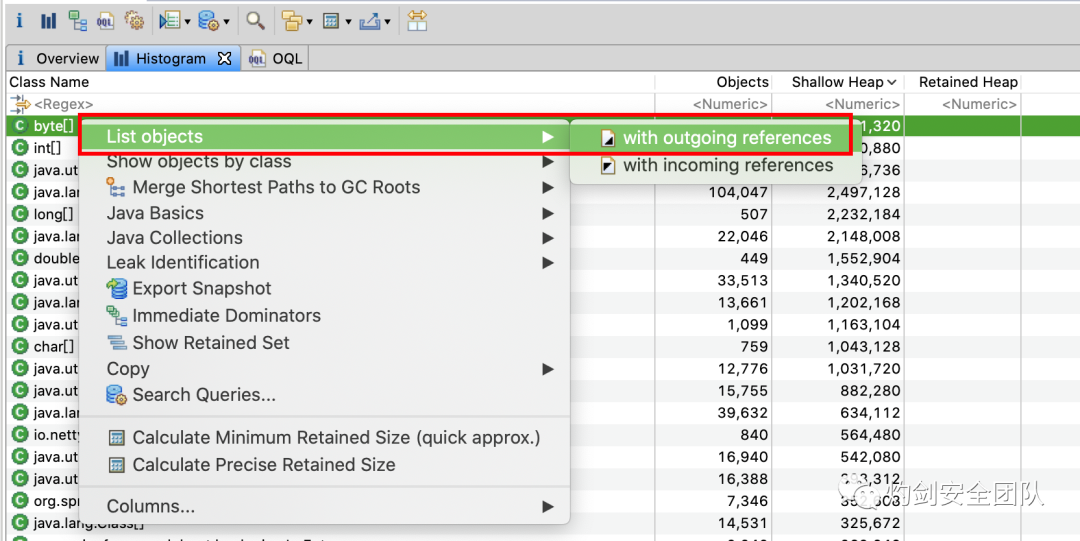
Task: Click the Objects value 12,776
Action: 742,369
